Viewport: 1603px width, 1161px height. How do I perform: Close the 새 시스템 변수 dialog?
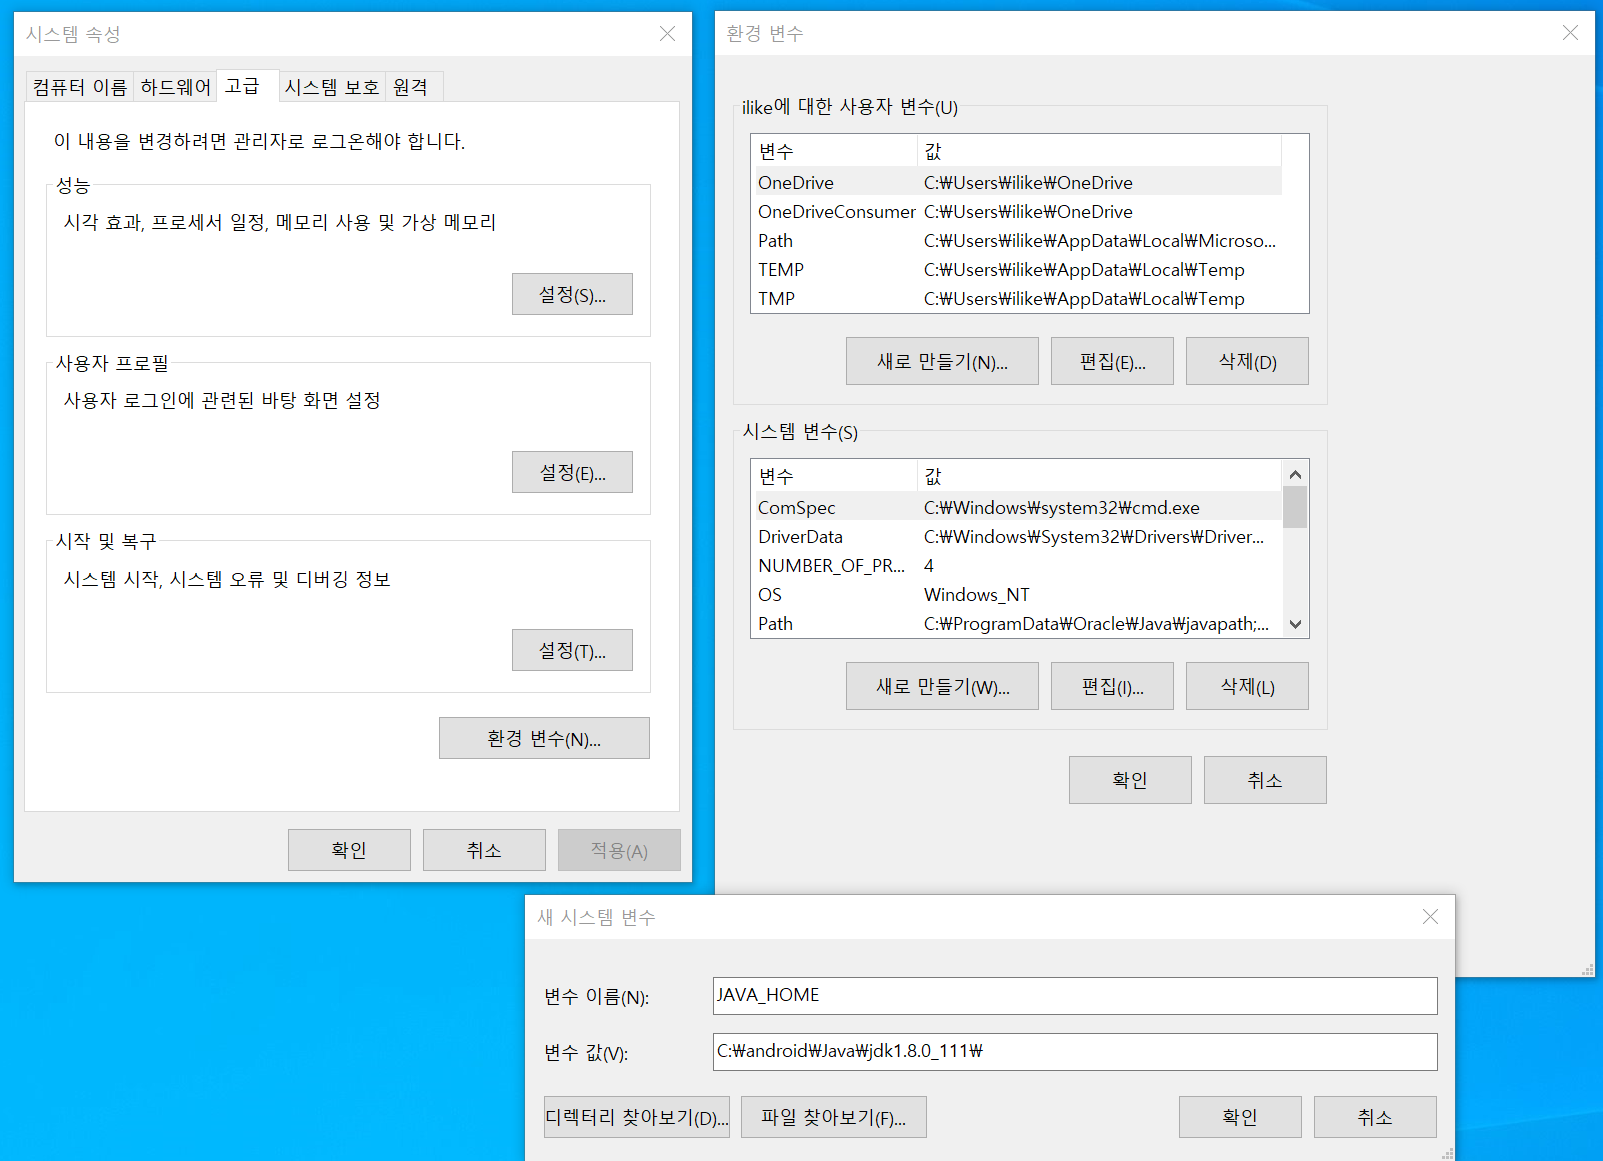(x=1430, y=917)
